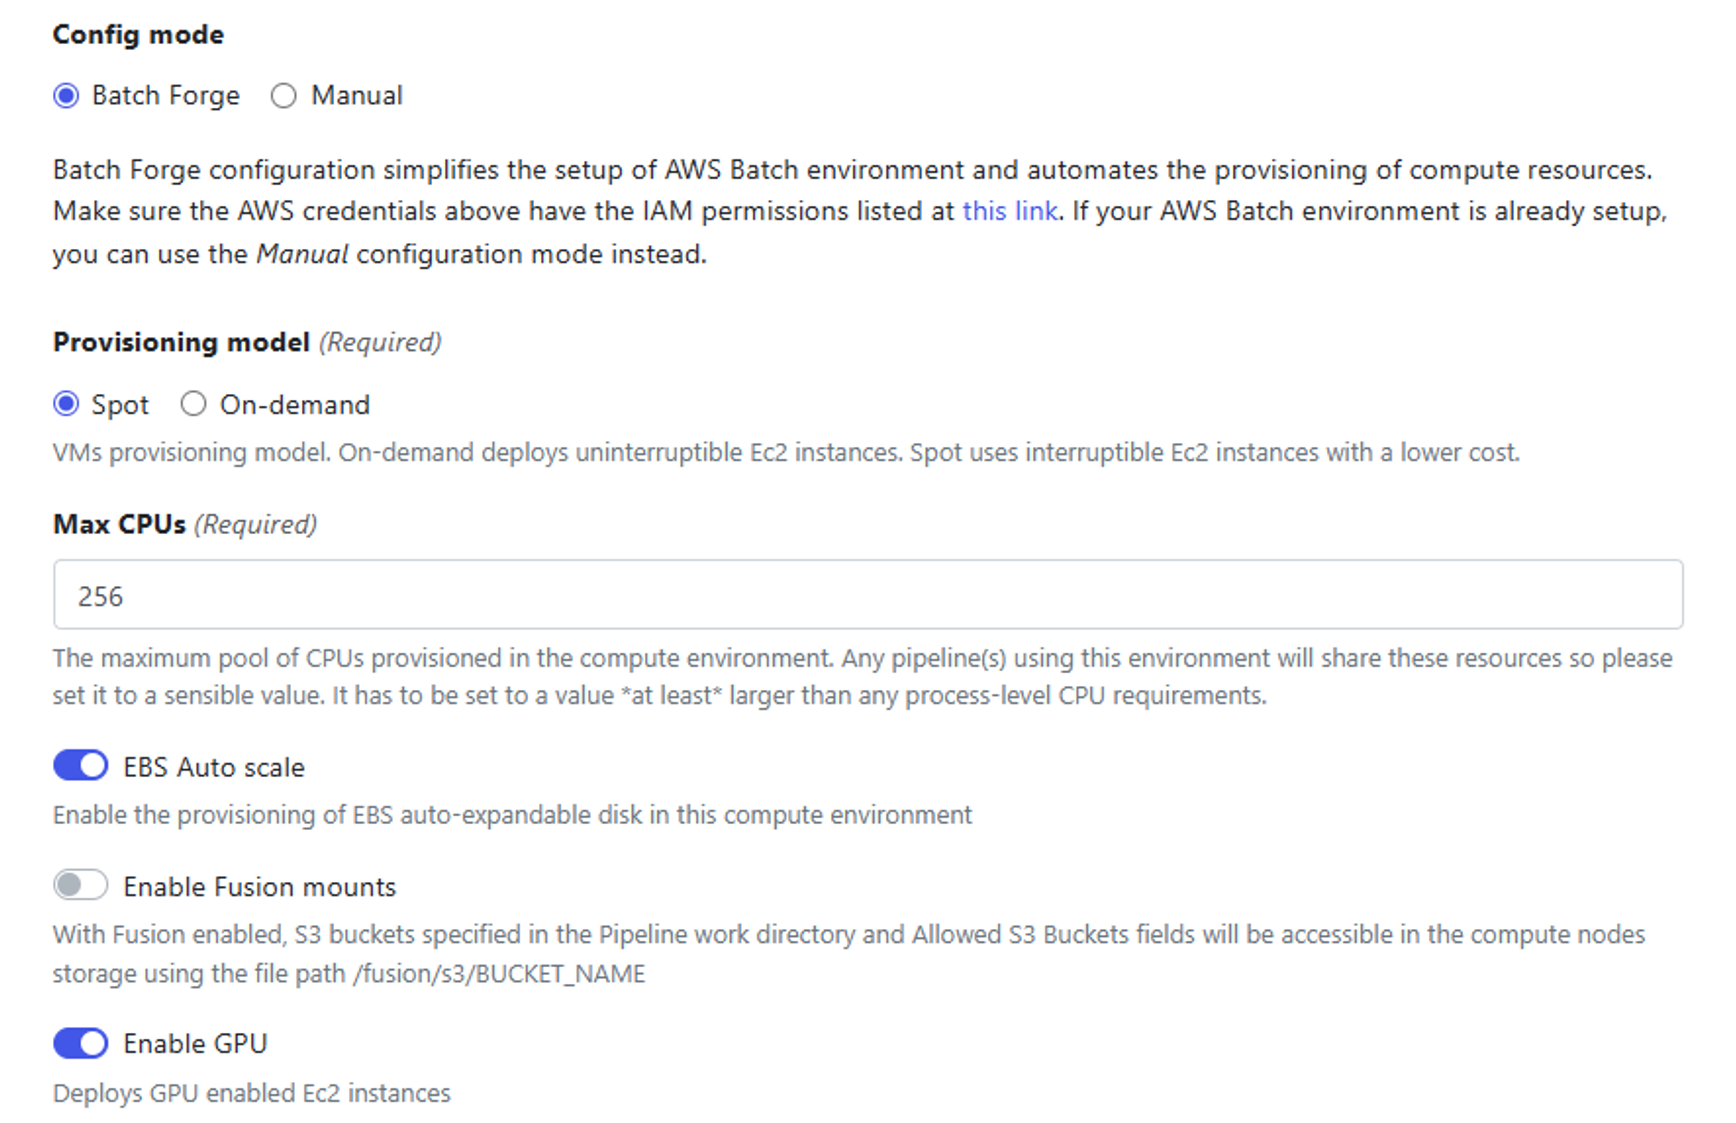Select the Manual config mode radio button
The height and width of the screenshot is (1123, 1736).
point(284,96)
